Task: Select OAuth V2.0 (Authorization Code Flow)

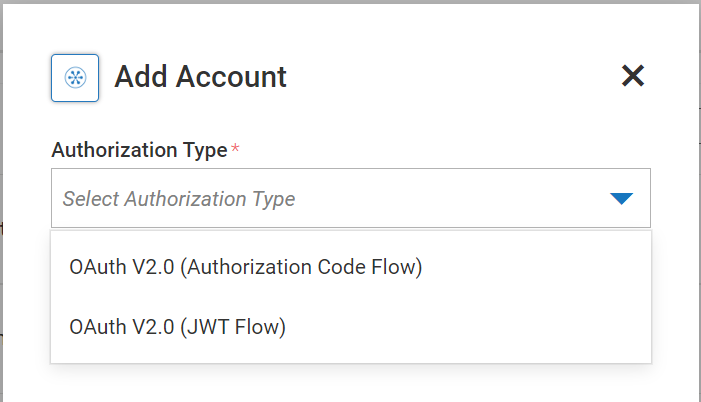Action: (246, 267)
